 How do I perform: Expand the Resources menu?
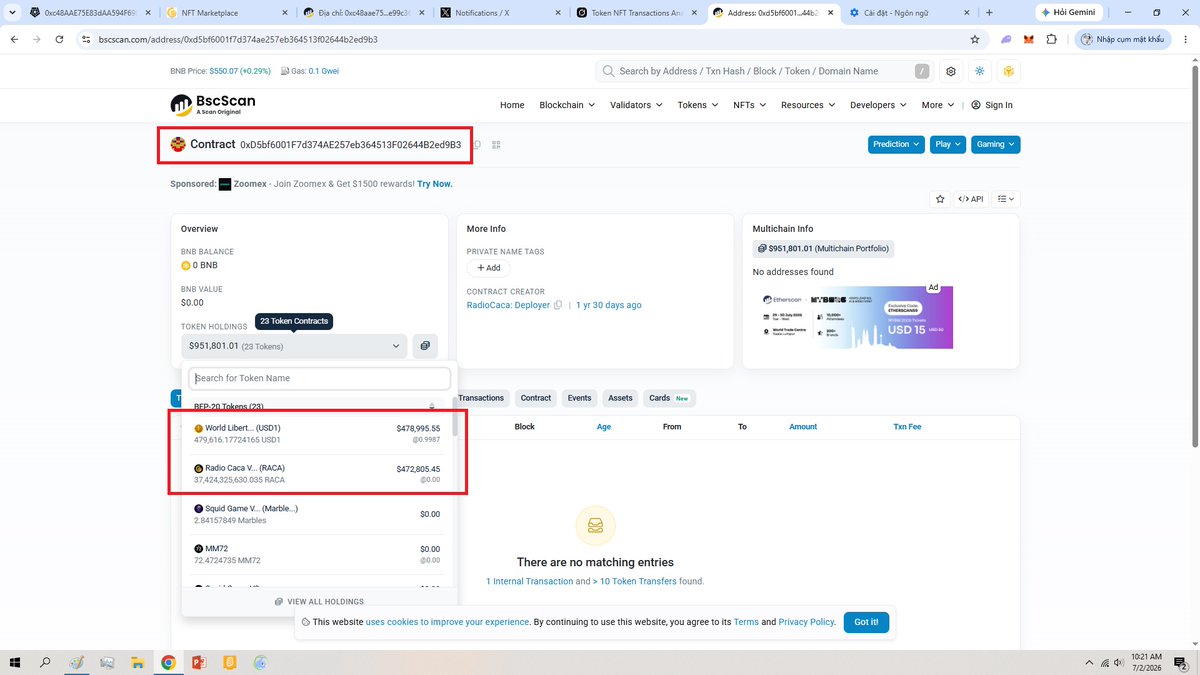[x=808, y=105]
